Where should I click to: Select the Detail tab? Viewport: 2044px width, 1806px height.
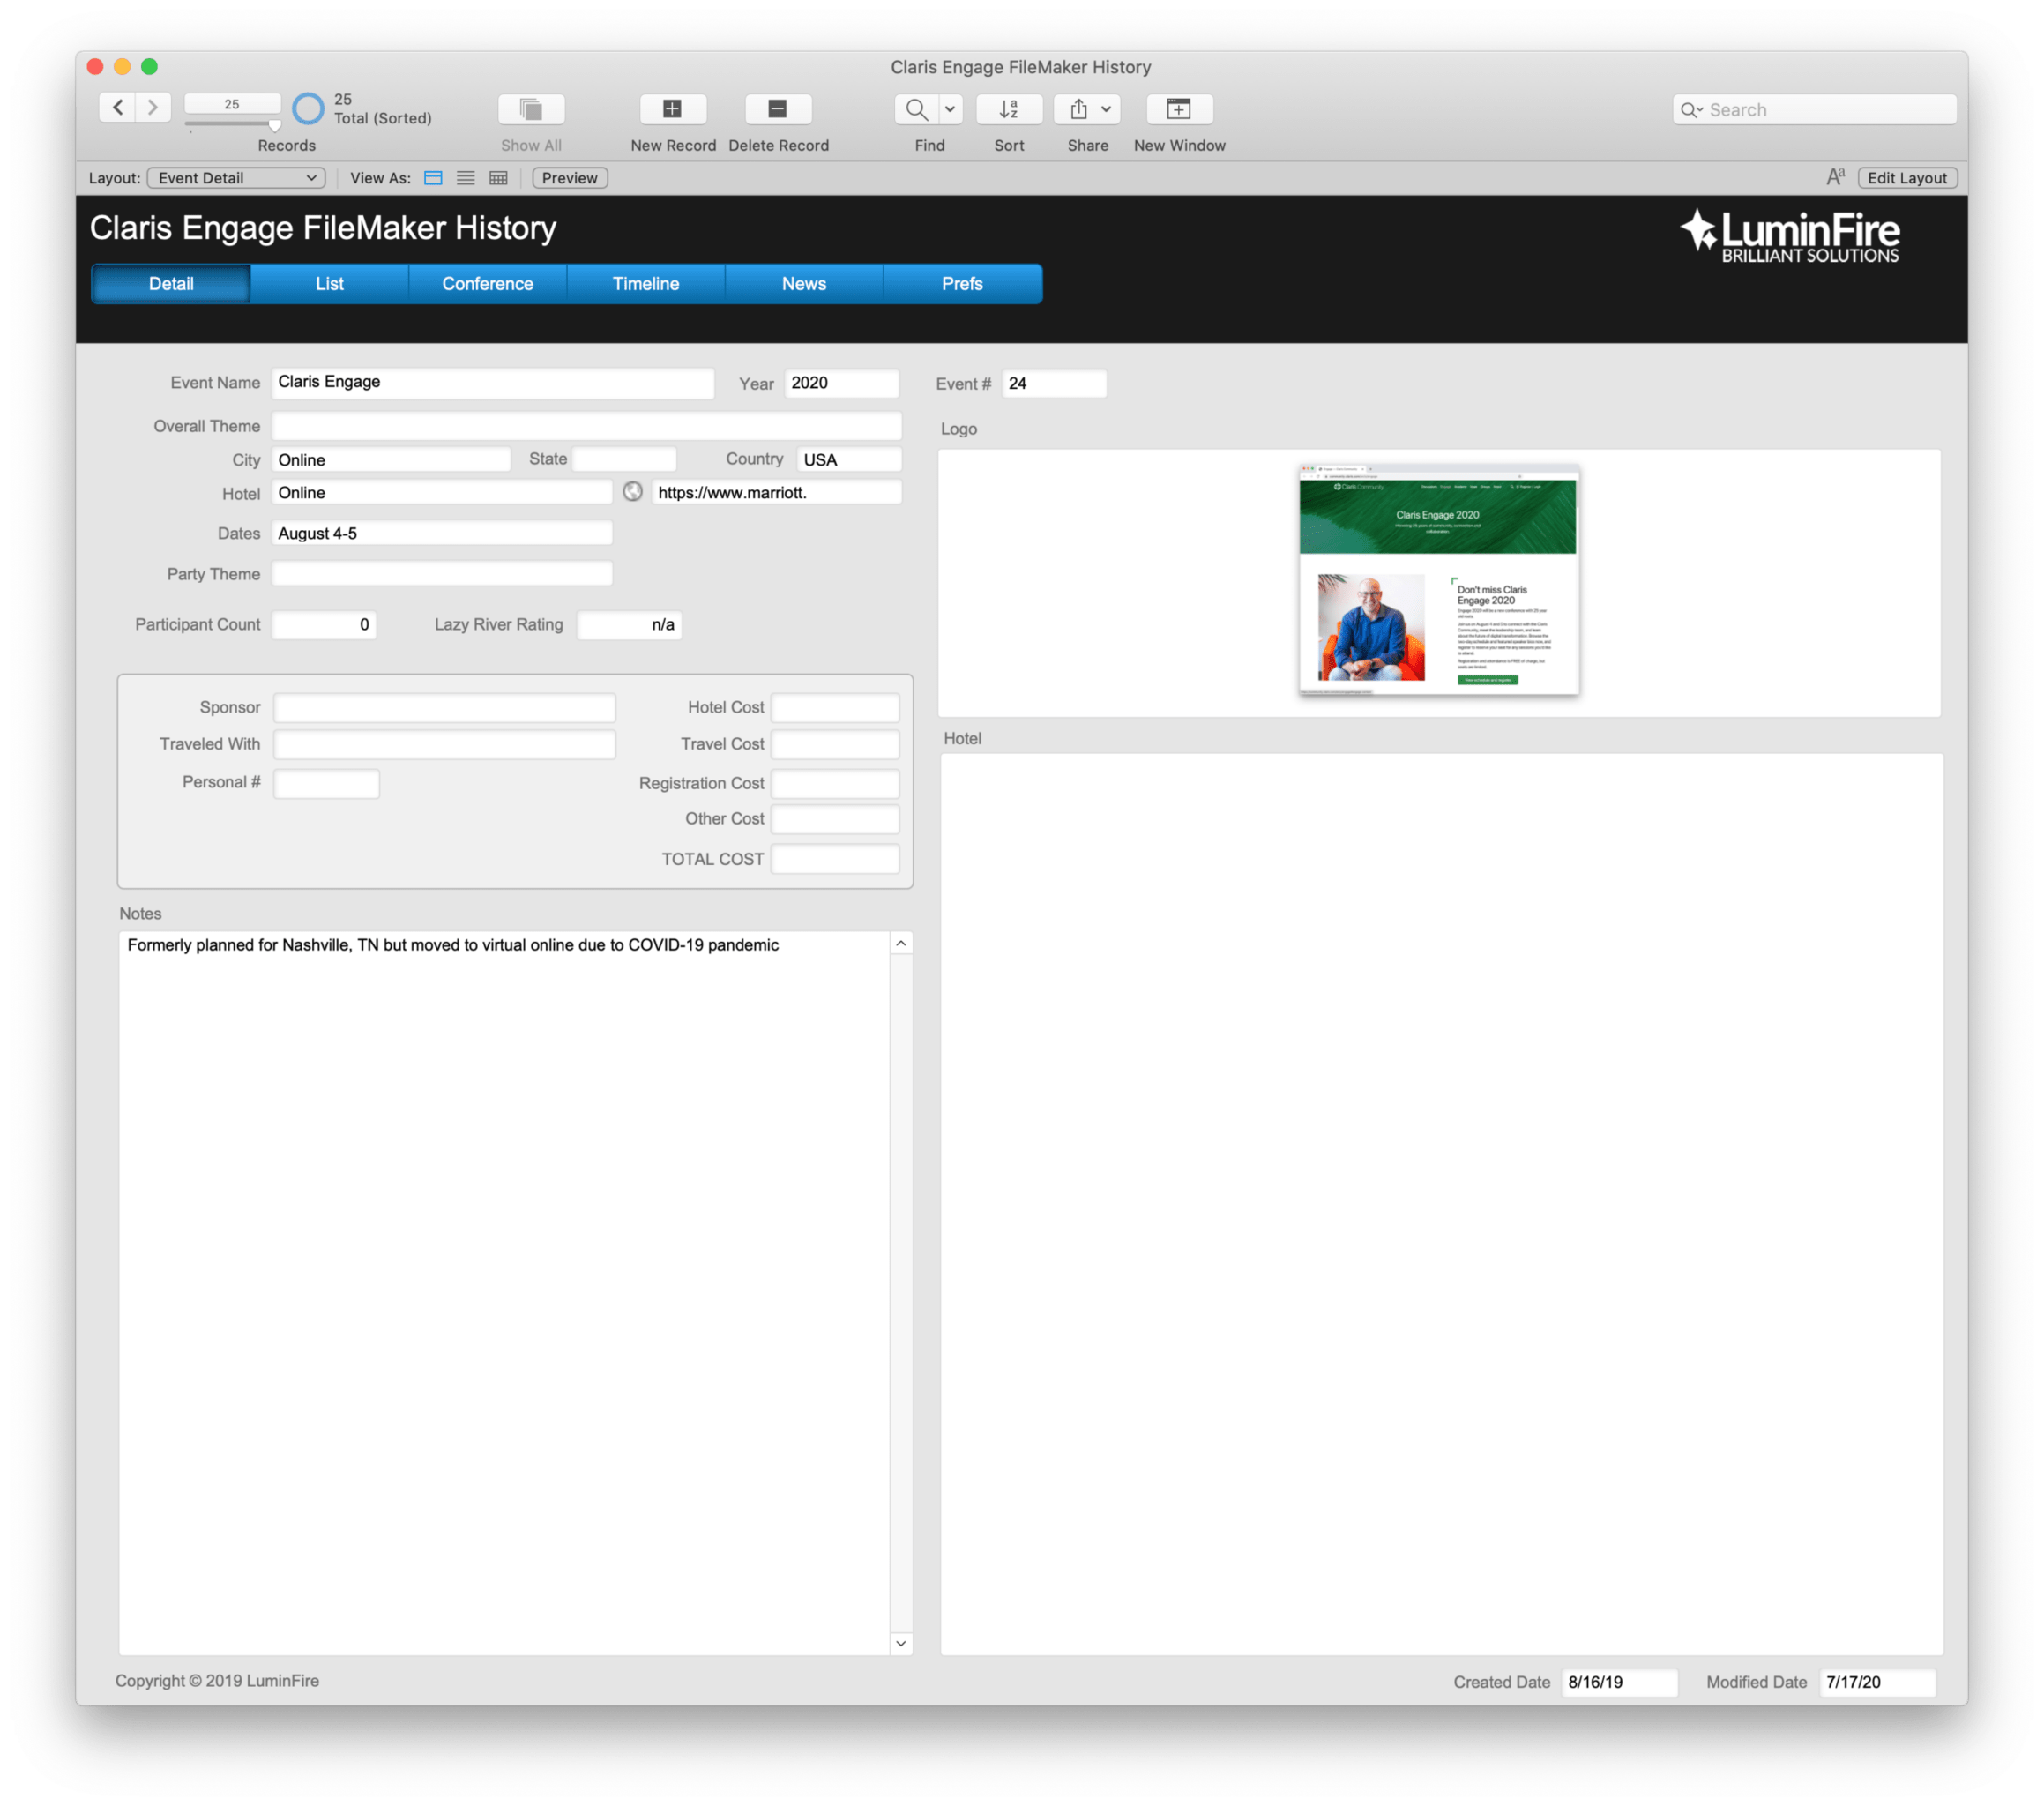click(x=171, y=284)
